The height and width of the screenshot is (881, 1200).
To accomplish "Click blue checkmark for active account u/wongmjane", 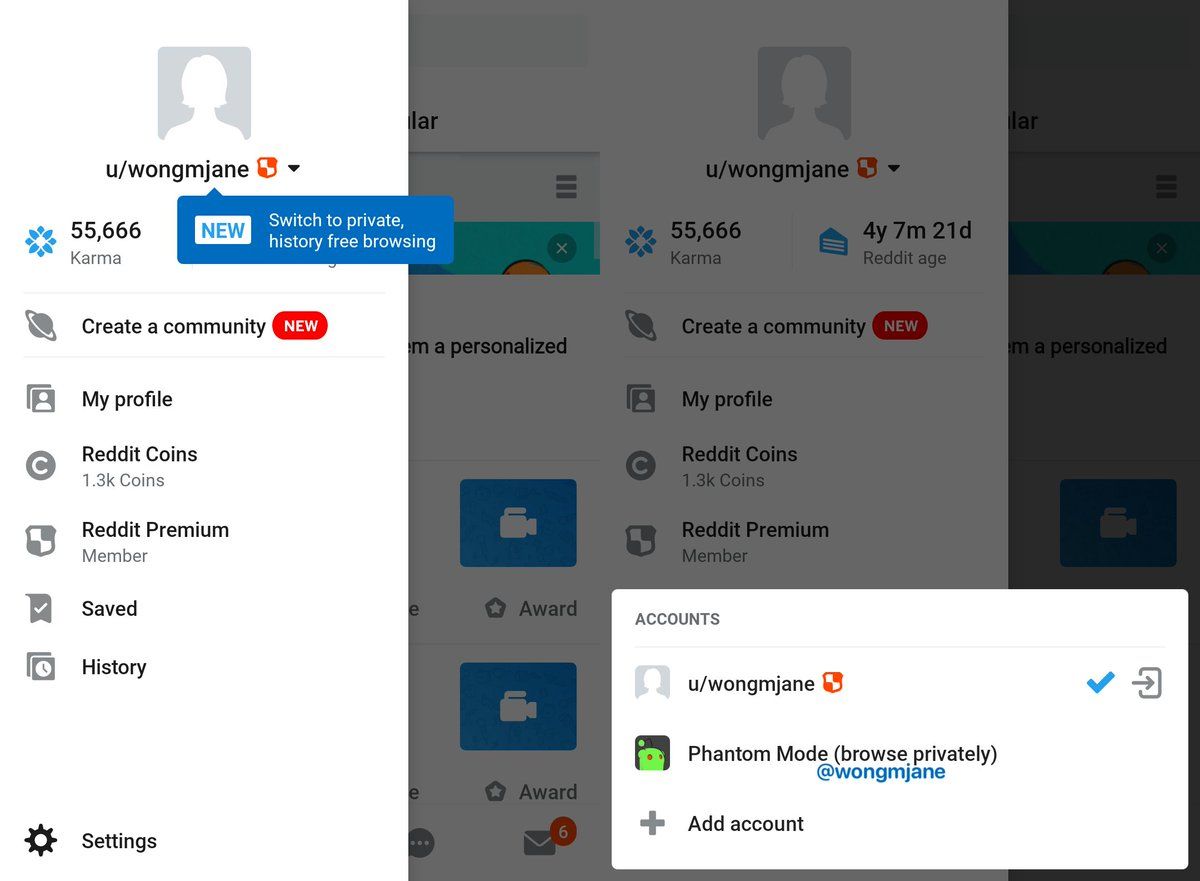I will click(x=1100, y=684).
